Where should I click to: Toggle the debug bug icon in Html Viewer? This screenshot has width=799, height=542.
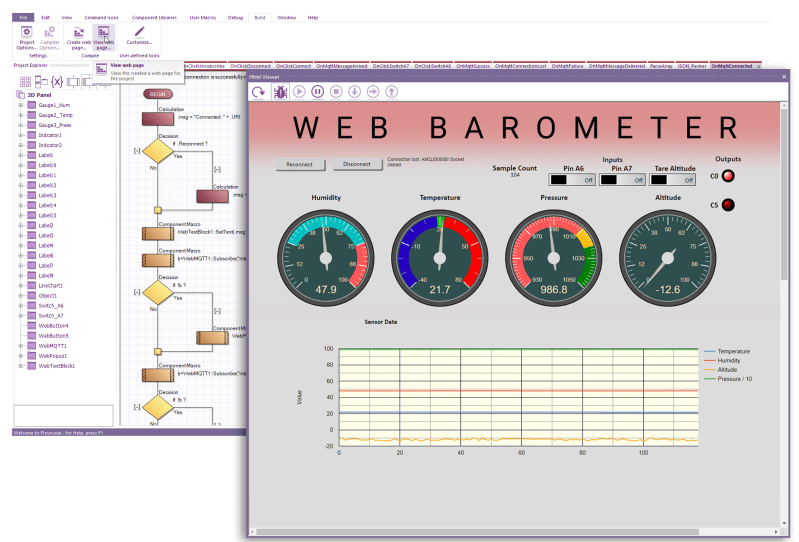280,92
